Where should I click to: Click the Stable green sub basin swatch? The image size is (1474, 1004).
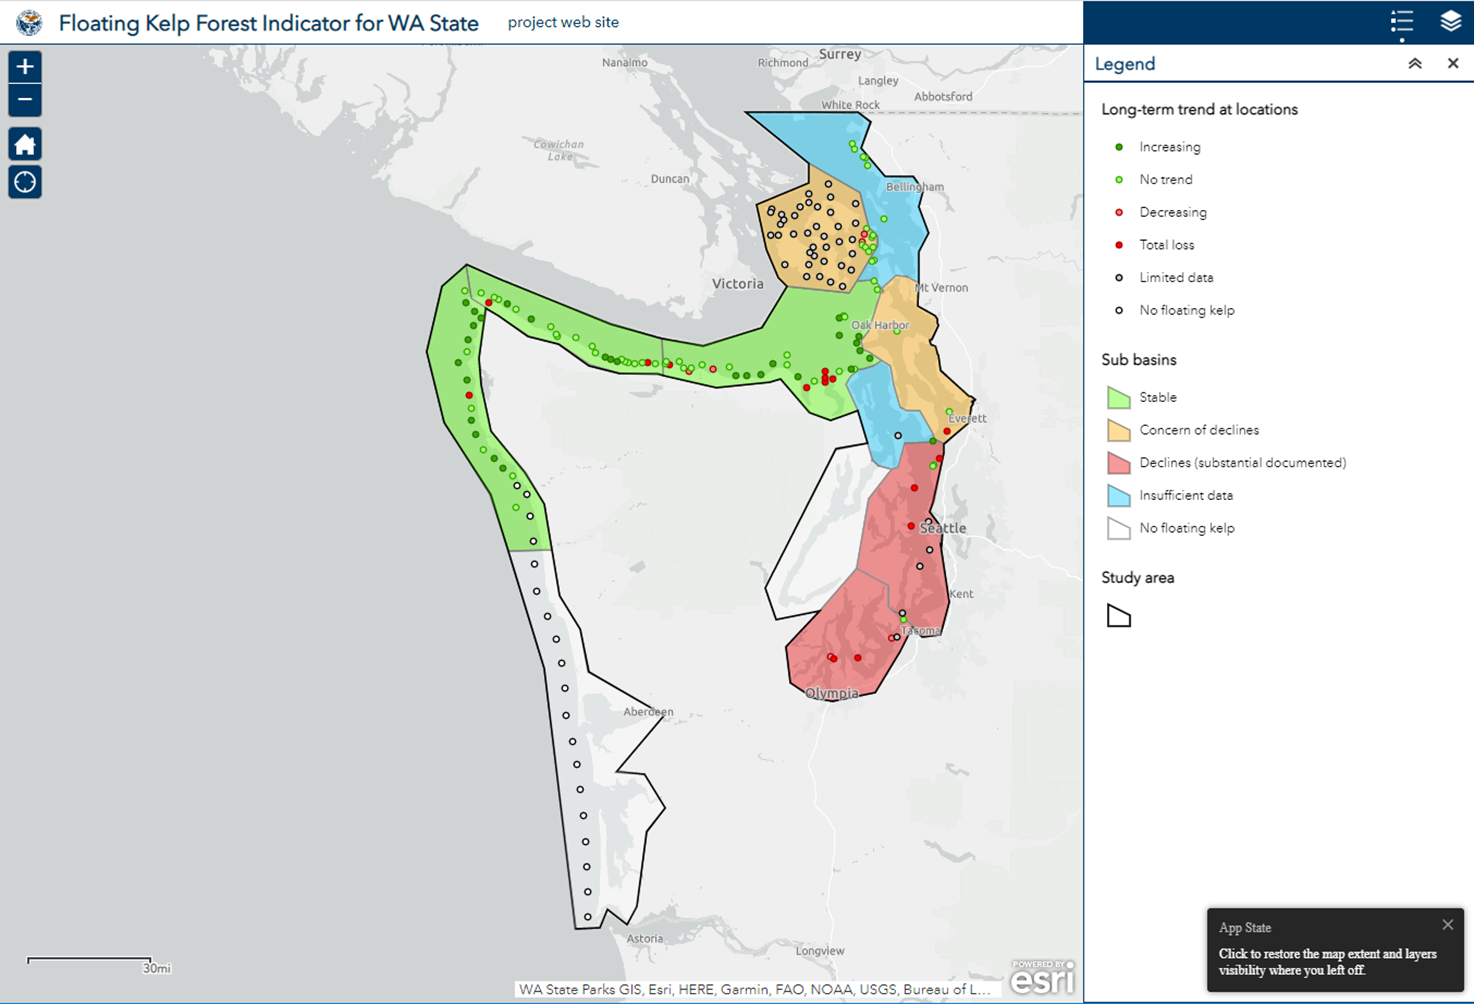(1119, 398)
